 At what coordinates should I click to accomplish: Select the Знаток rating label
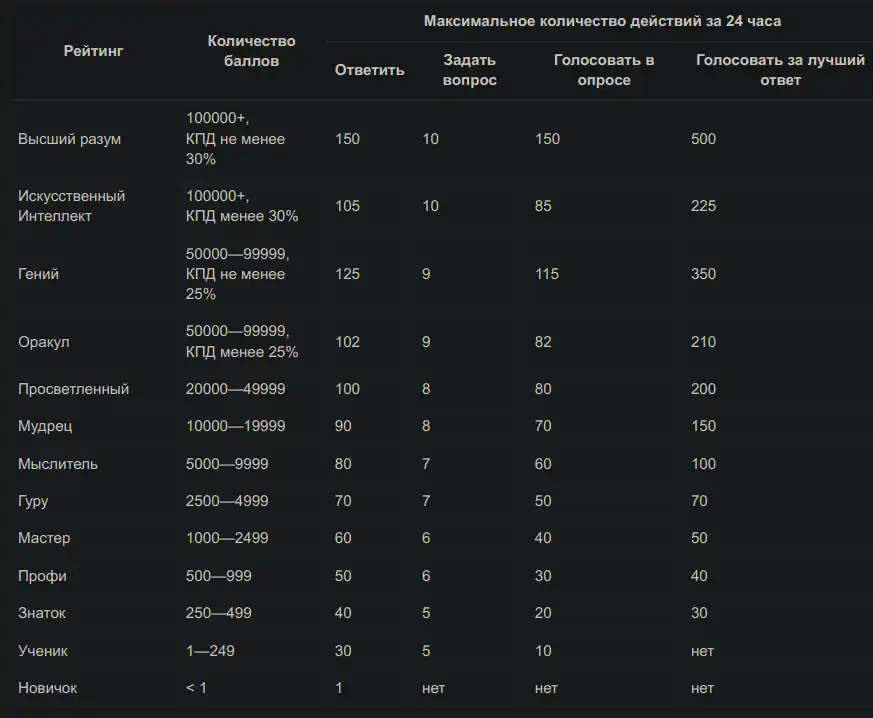pyautogui.click(x=42, y=613)
